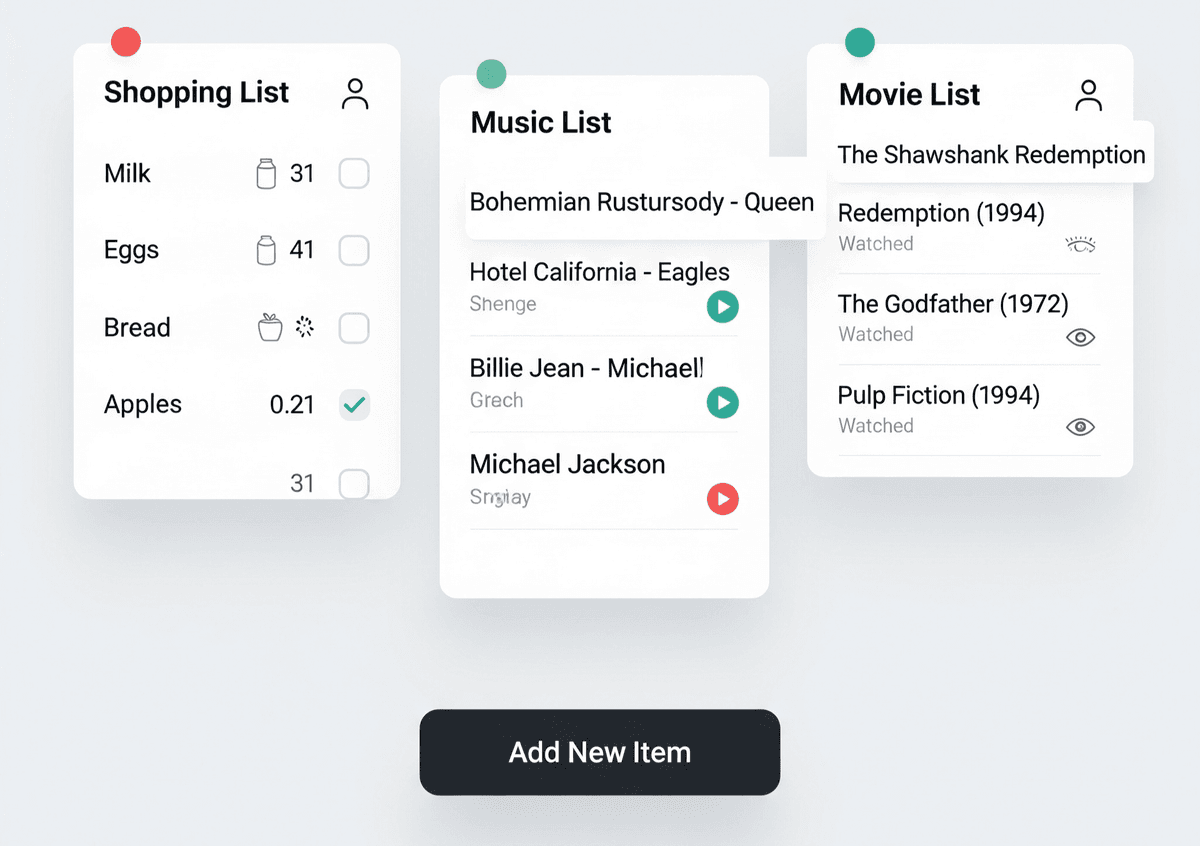Click the apple icon in Bread row
Screen dimensions: 1200x846
tap(270, 327)
